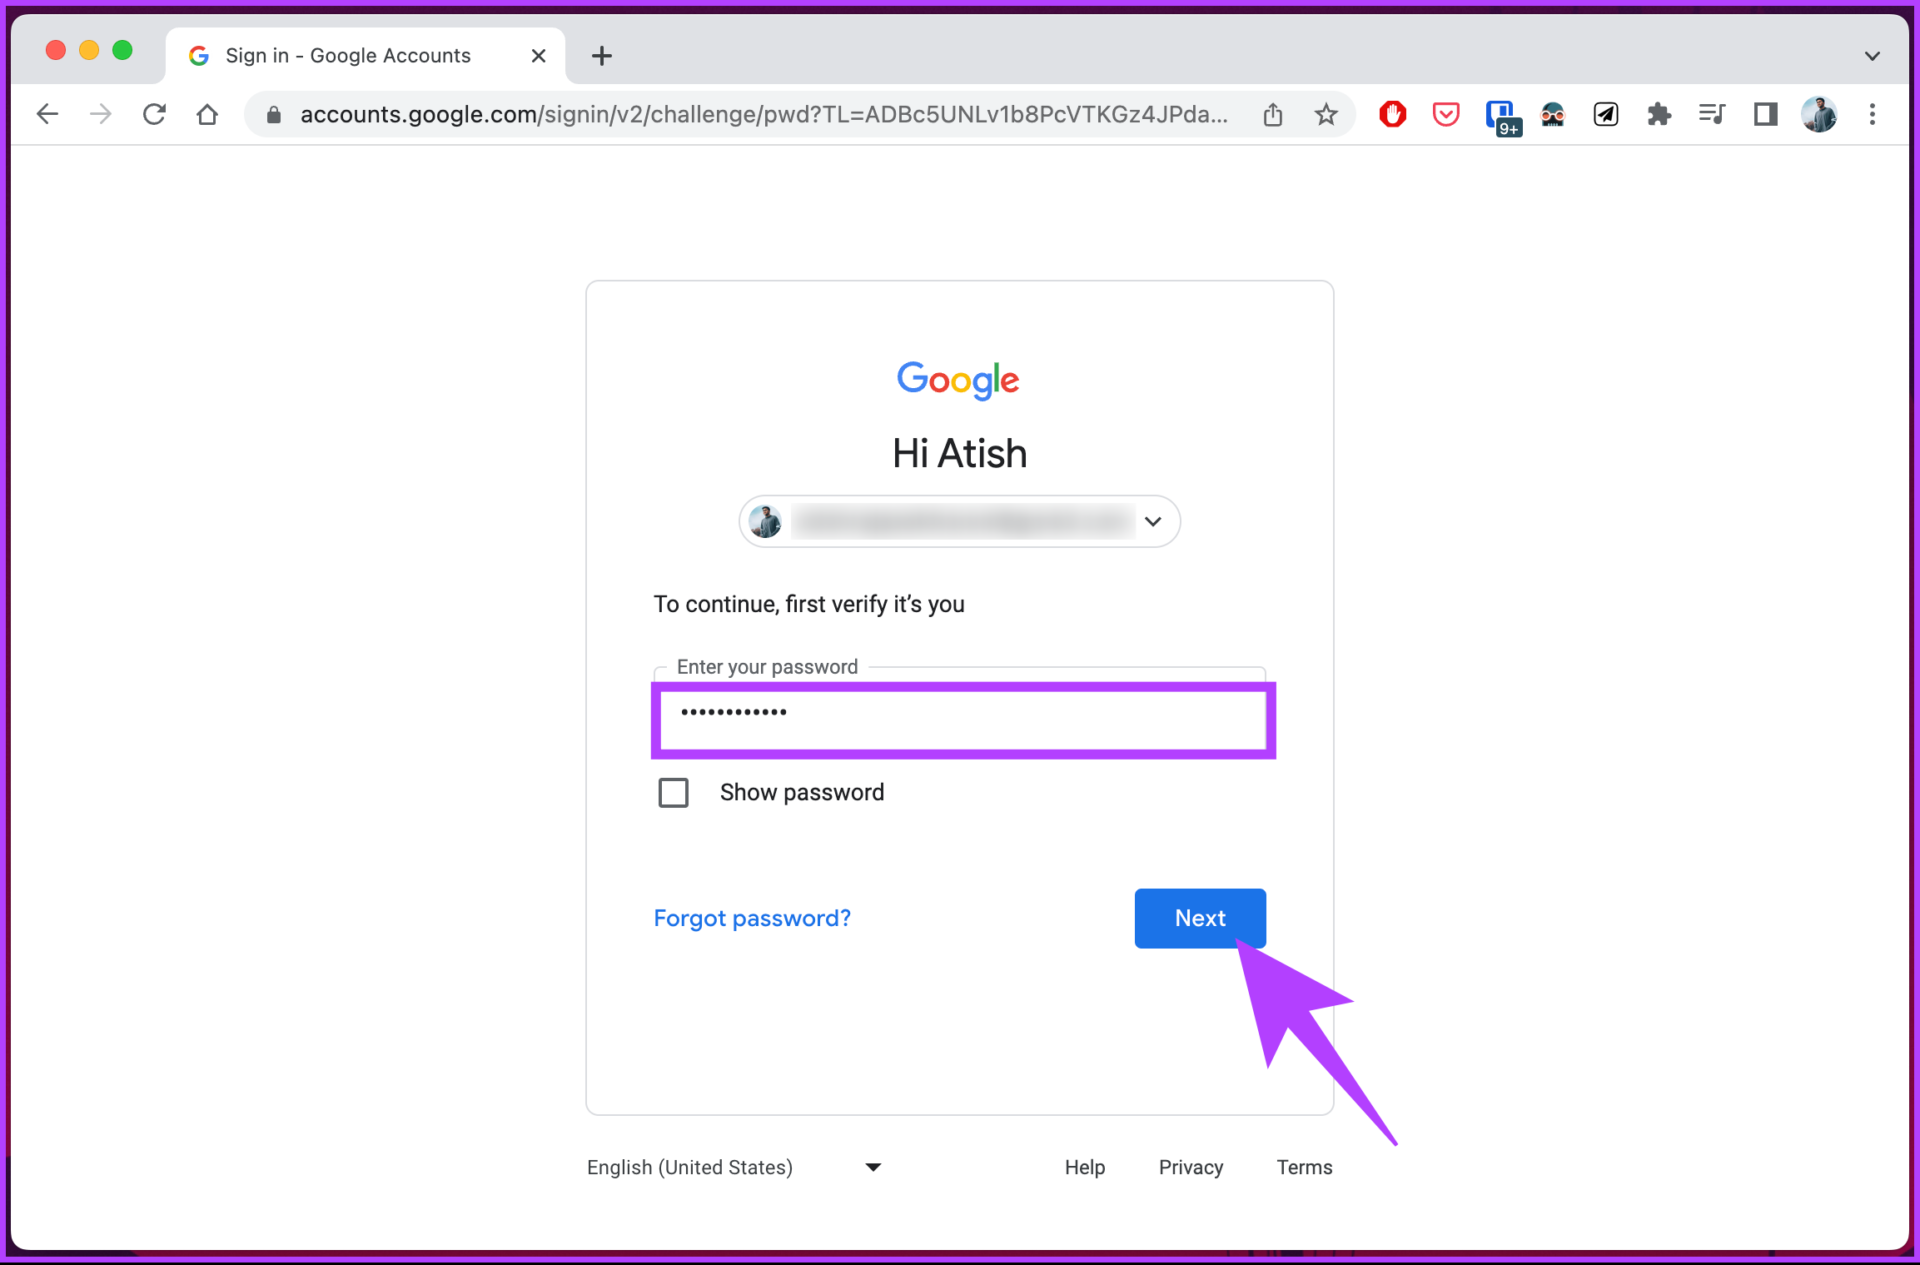View site security lock information
The image size is (1920, 1265).
[274, 115]
